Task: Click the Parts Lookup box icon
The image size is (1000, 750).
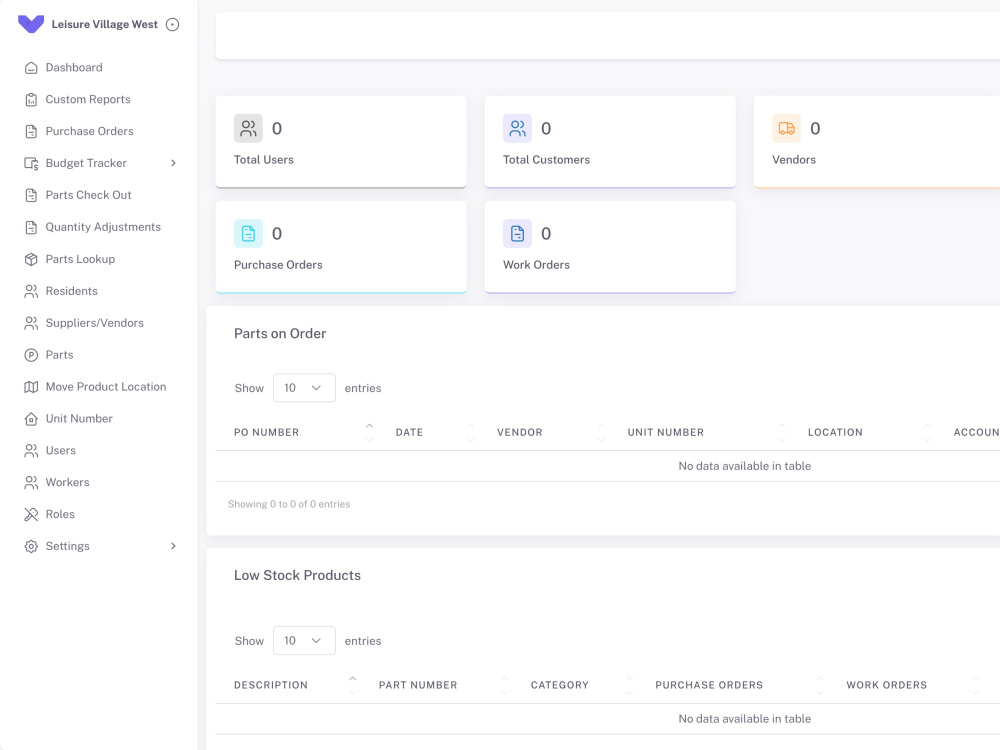Action: 31,259
